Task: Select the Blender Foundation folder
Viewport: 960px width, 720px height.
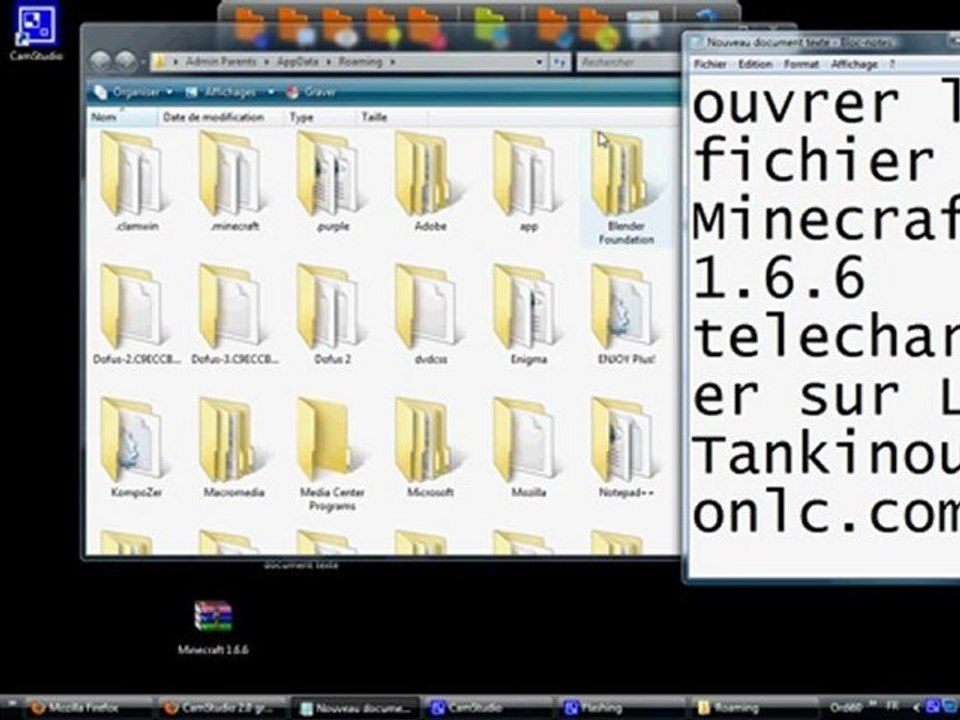Action: (626, 187)
